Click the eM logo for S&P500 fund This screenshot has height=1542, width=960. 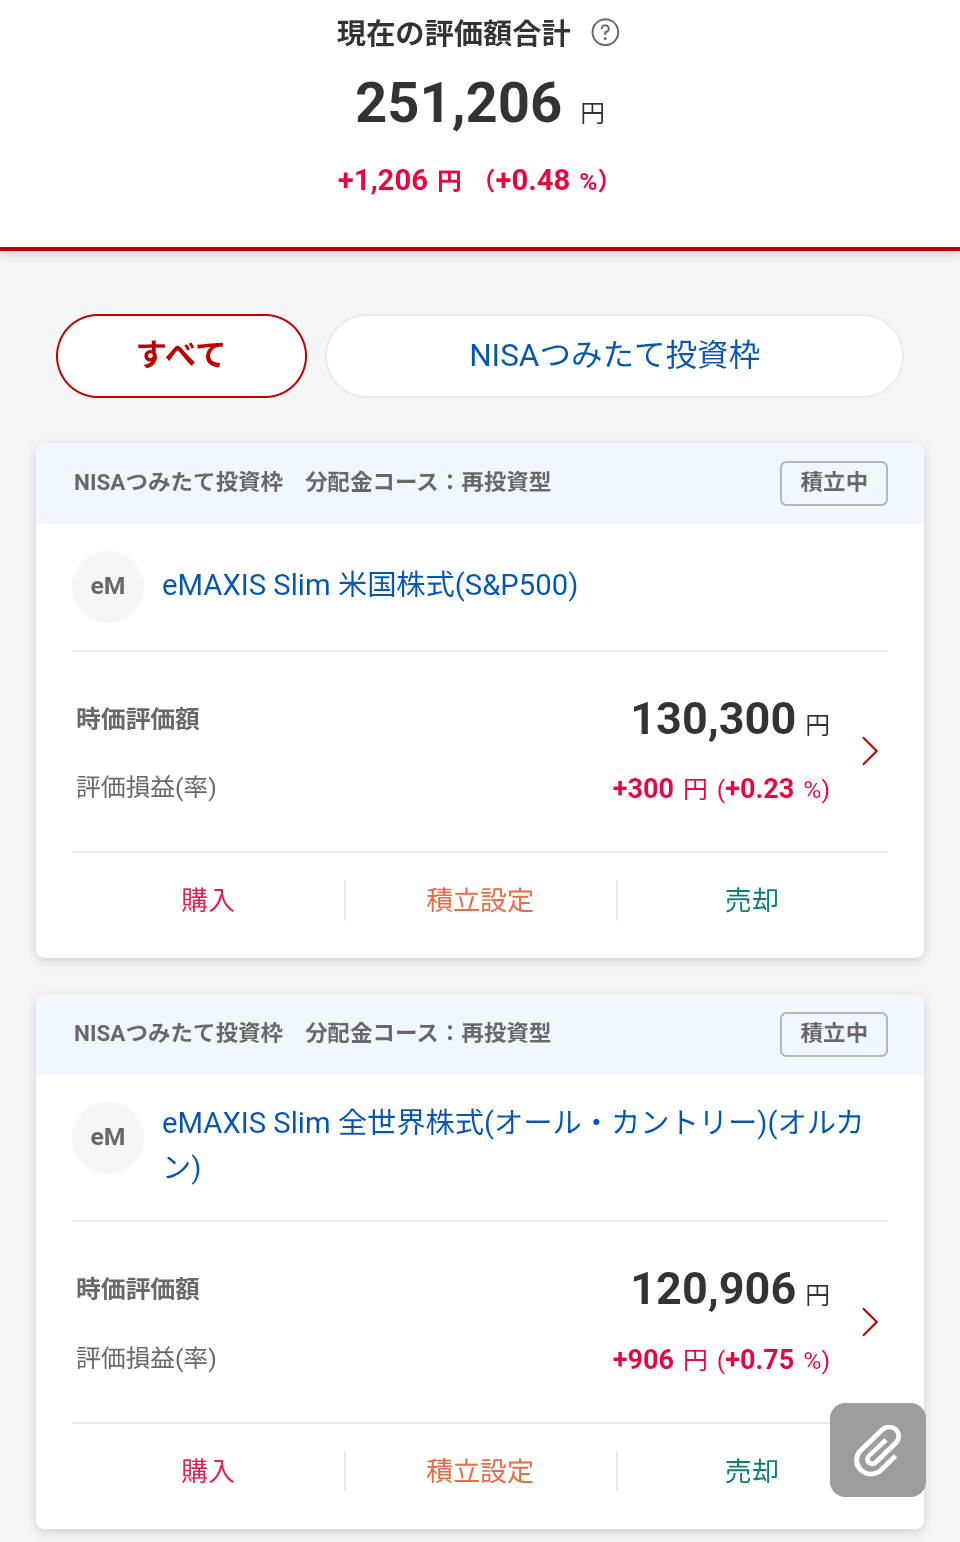pos(108,586)
